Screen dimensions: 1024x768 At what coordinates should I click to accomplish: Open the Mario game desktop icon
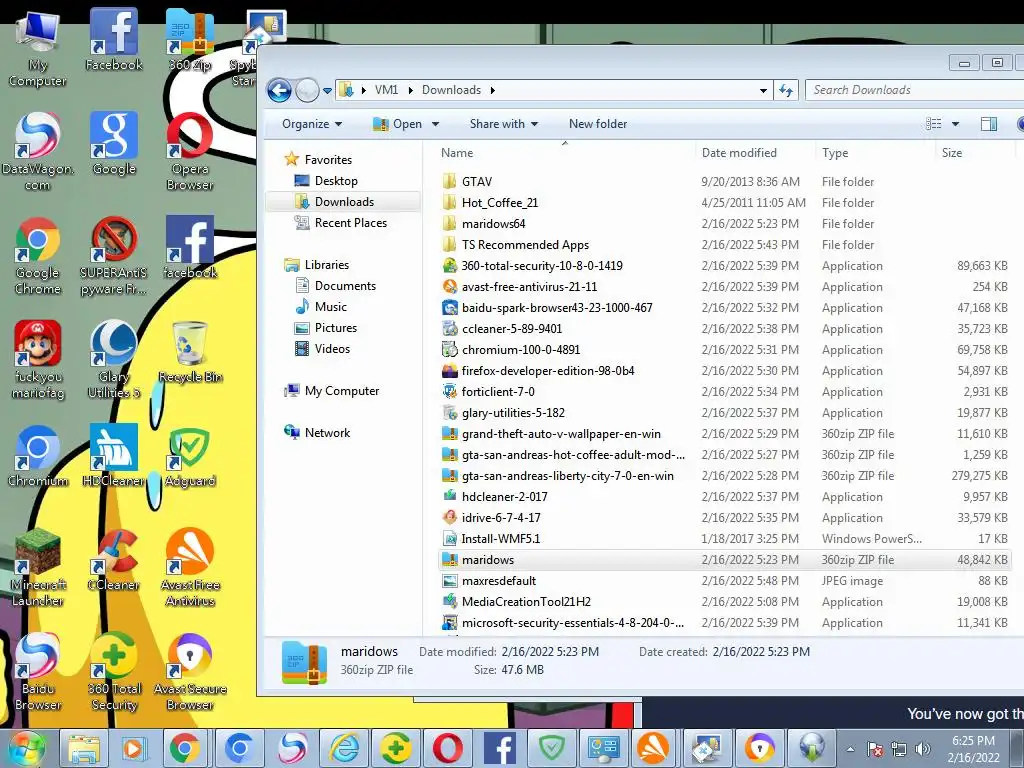click(38, 360)
